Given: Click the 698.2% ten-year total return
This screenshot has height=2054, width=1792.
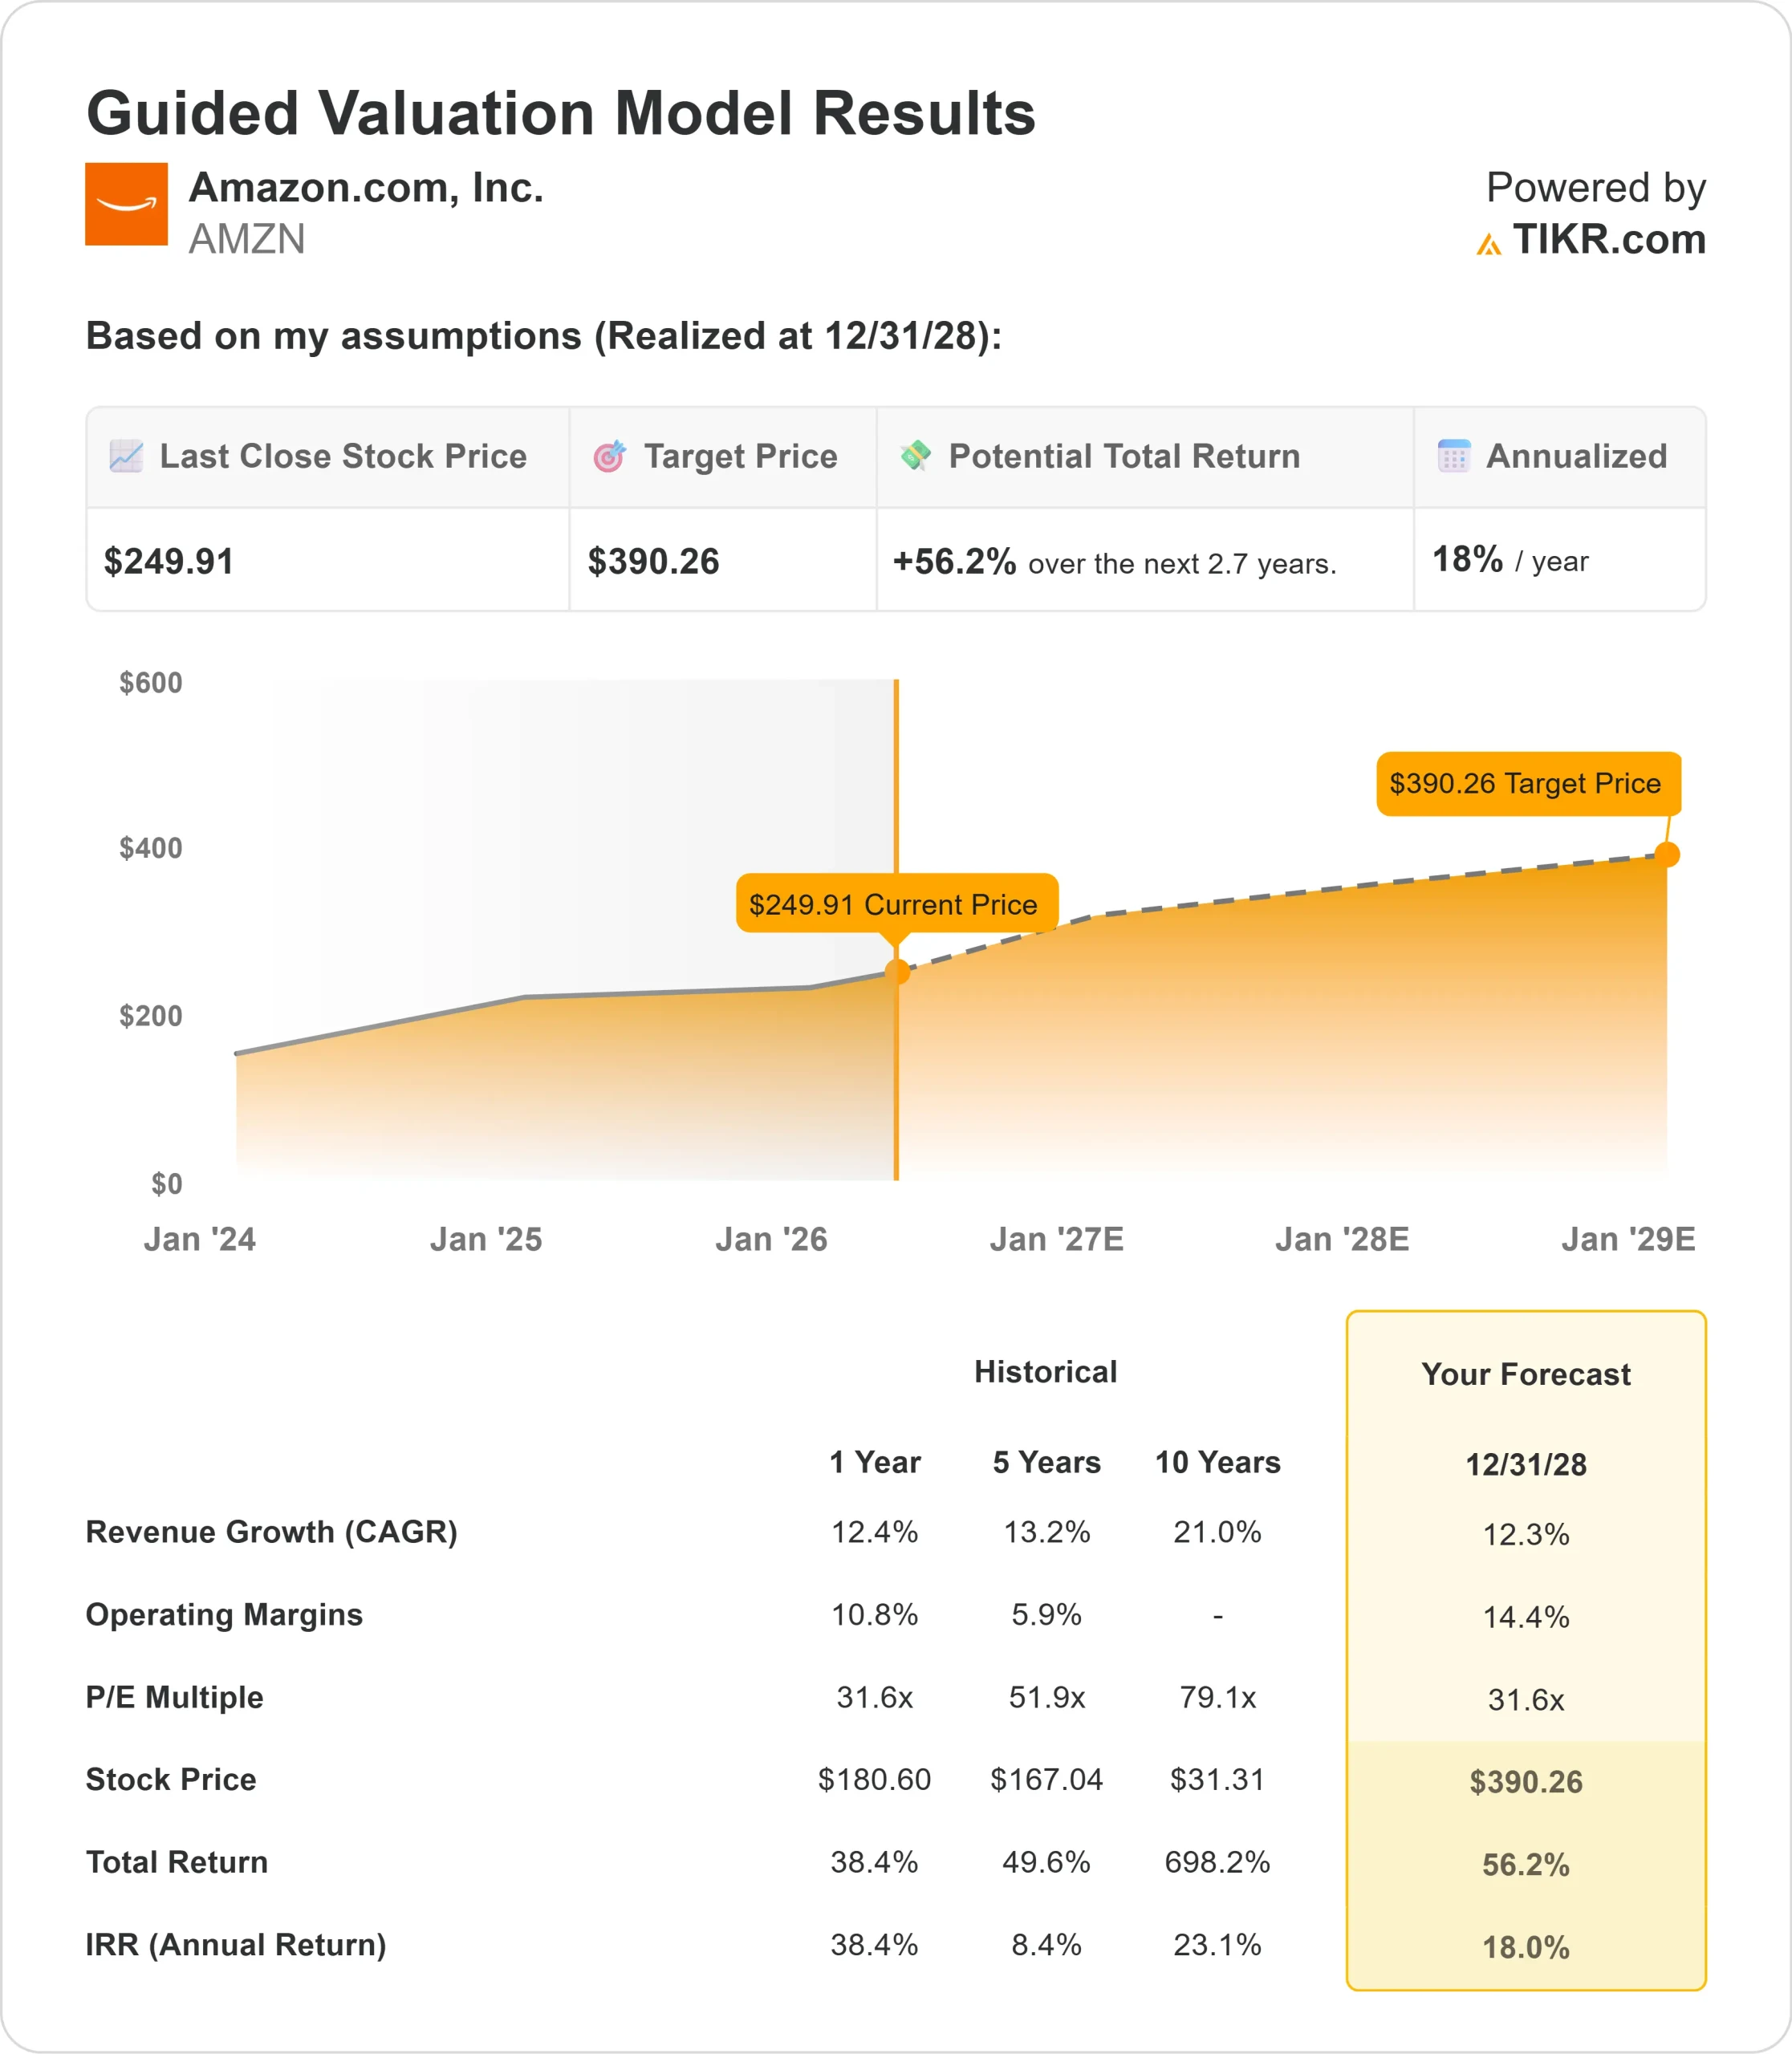Looking at the screenshot, I should tap(1218, 1862).
